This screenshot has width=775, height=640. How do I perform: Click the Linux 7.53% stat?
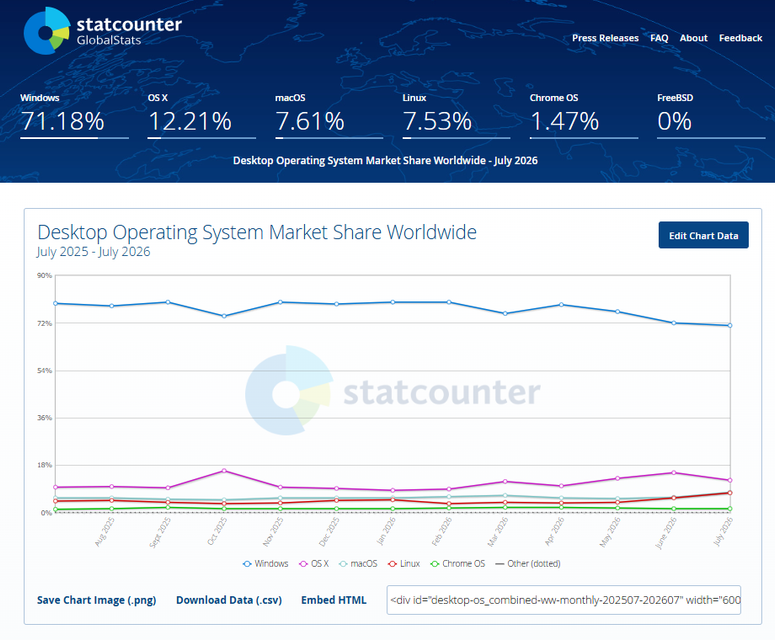coord(456,116)
